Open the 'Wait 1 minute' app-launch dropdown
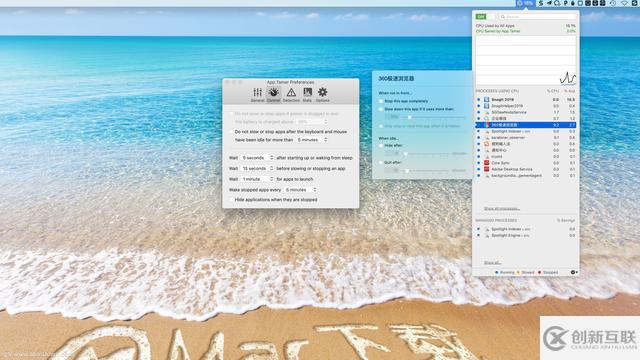The width and height of the screenshot is (640, 360). [x=257, y=179]
